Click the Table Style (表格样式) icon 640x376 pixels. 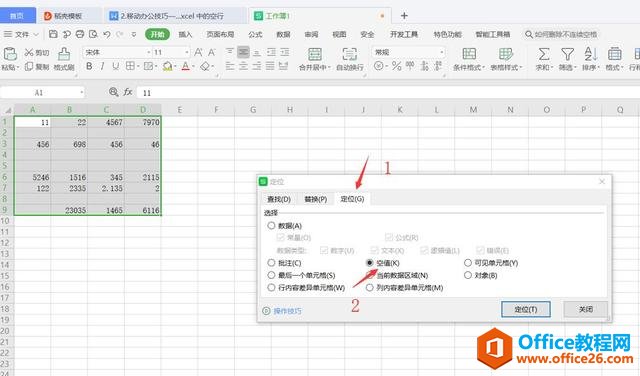click(x=506, y=53)
